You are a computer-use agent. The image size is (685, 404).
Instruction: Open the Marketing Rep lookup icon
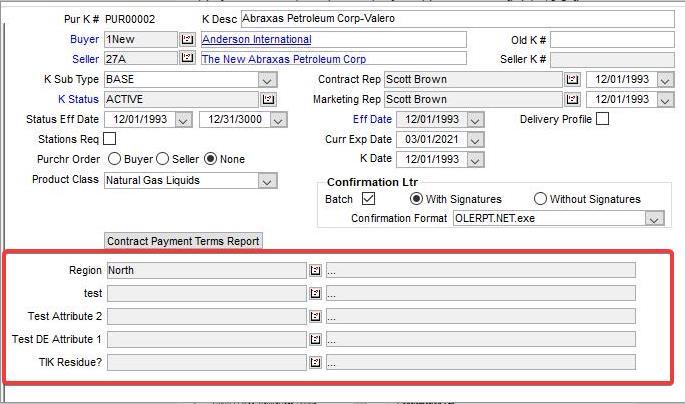pyautogui.click(x=572, y=100)
